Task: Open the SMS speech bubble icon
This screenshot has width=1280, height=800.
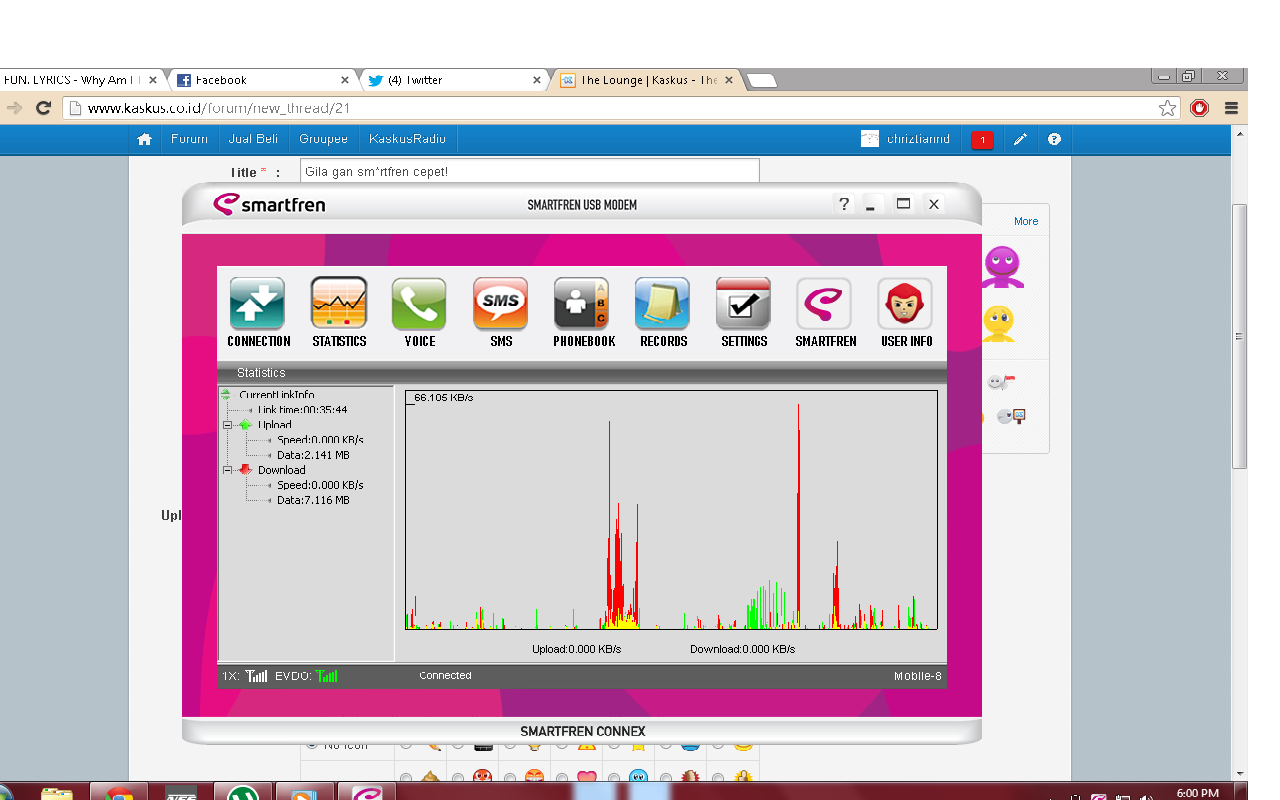Action: coord(501,304)
